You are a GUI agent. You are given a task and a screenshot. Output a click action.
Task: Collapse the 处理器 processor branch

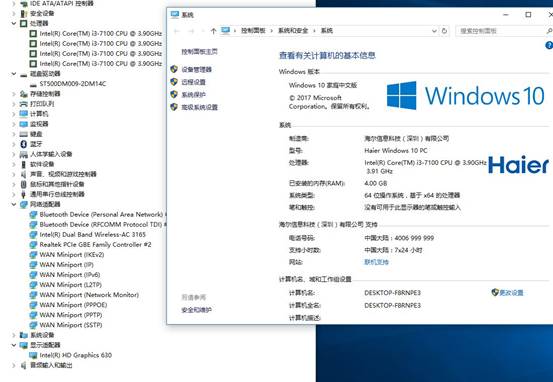14,23
